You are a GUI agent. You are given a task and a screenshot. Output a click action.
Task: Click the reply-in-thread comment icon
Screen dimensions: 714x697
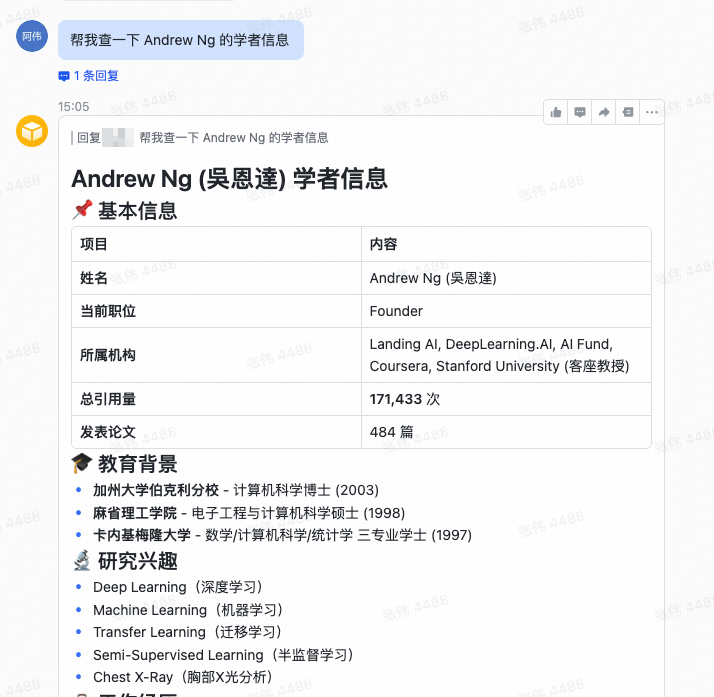[580, 112]
